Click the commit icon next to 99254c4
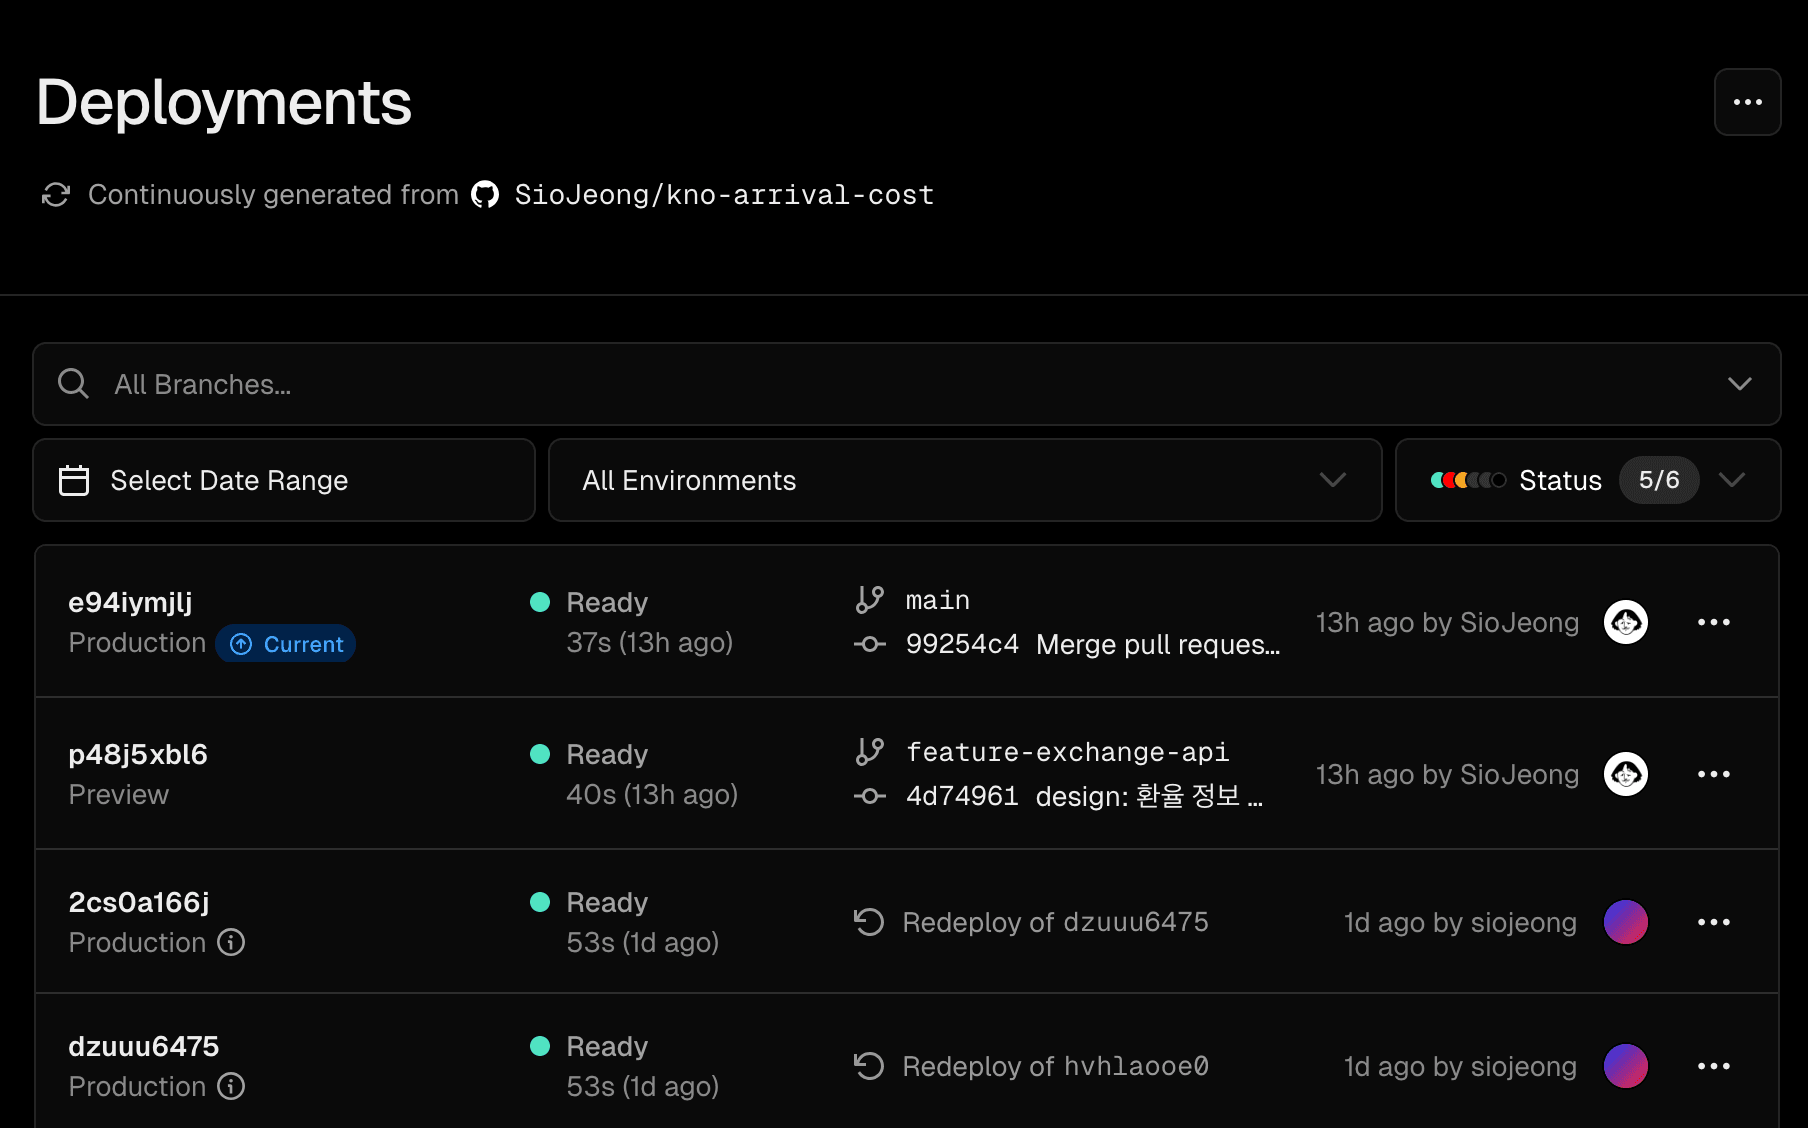The width and height of the screenshot is (1808, 1128). click(870, 645)
